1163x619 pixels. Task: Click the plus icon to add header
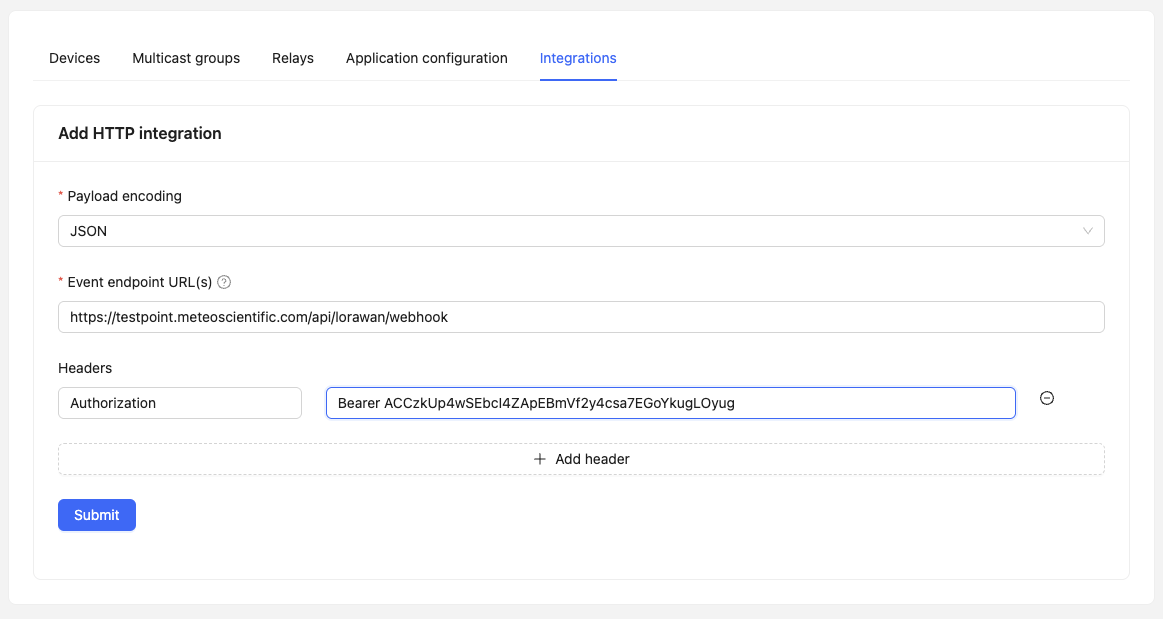[540, 459]
